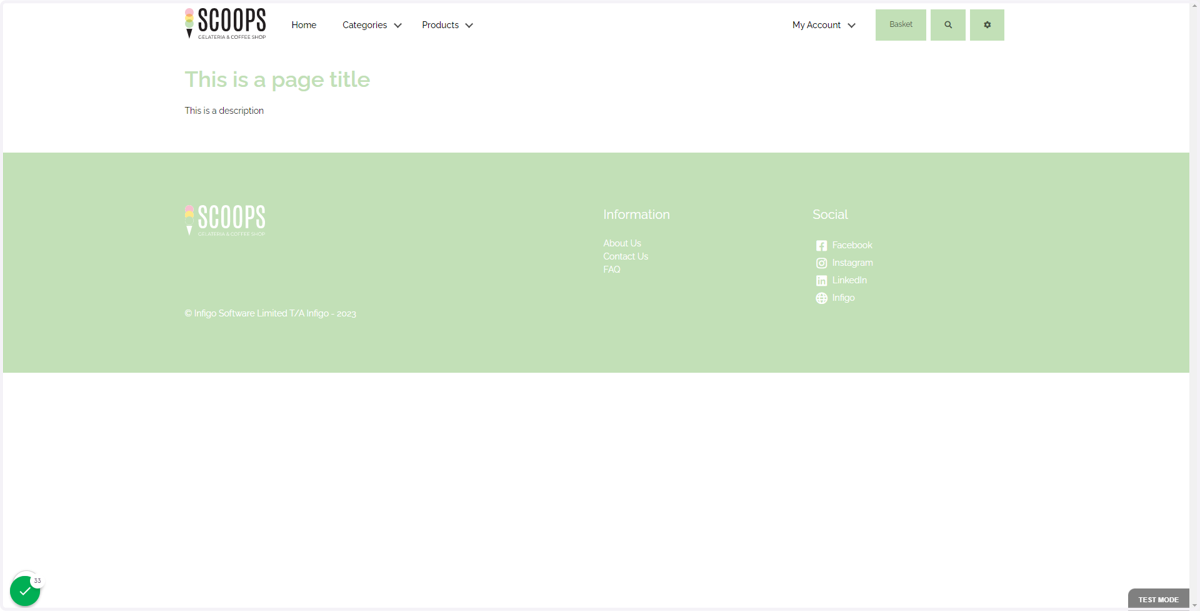
Task: Open the Facebook text link
Action: pos(852,245)
